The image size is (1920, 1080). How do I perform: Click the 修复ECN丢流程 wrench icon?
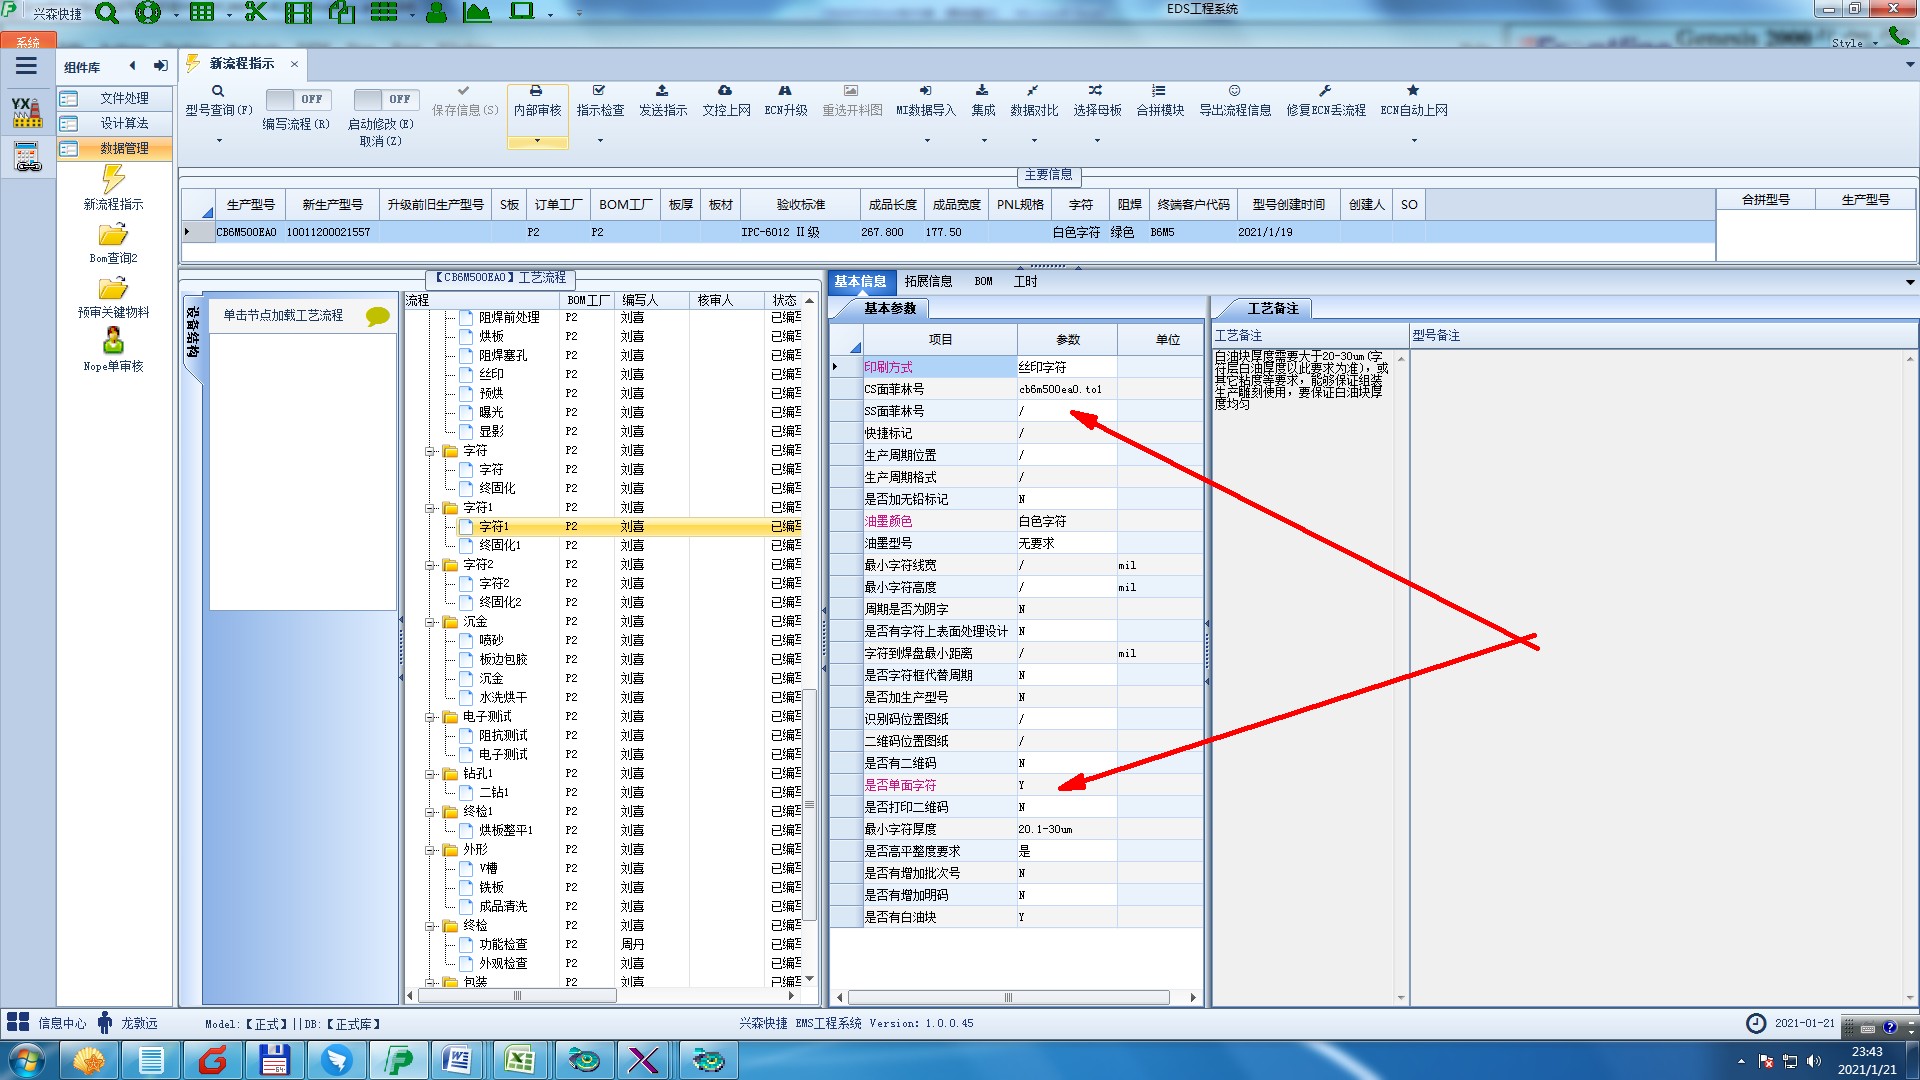point(1325,91)
